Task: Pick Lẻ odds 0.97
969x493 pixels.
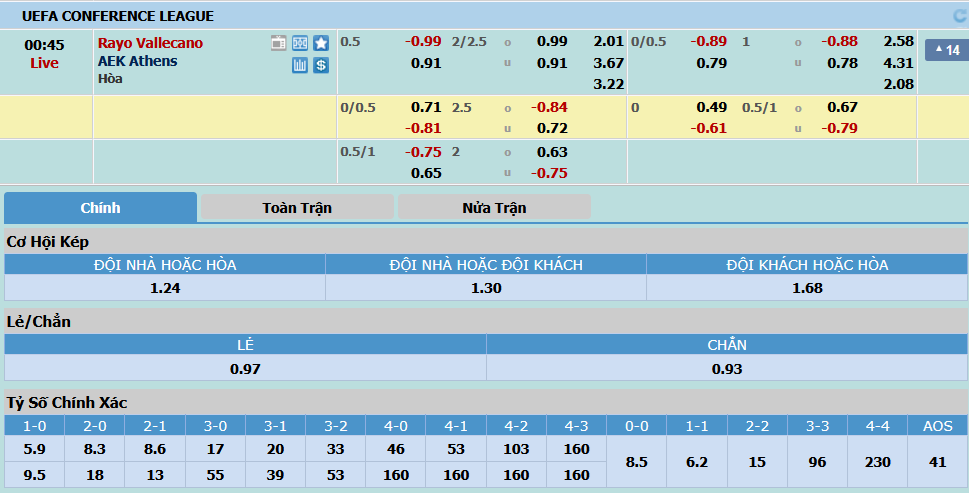Action: [x=245, y=369]
